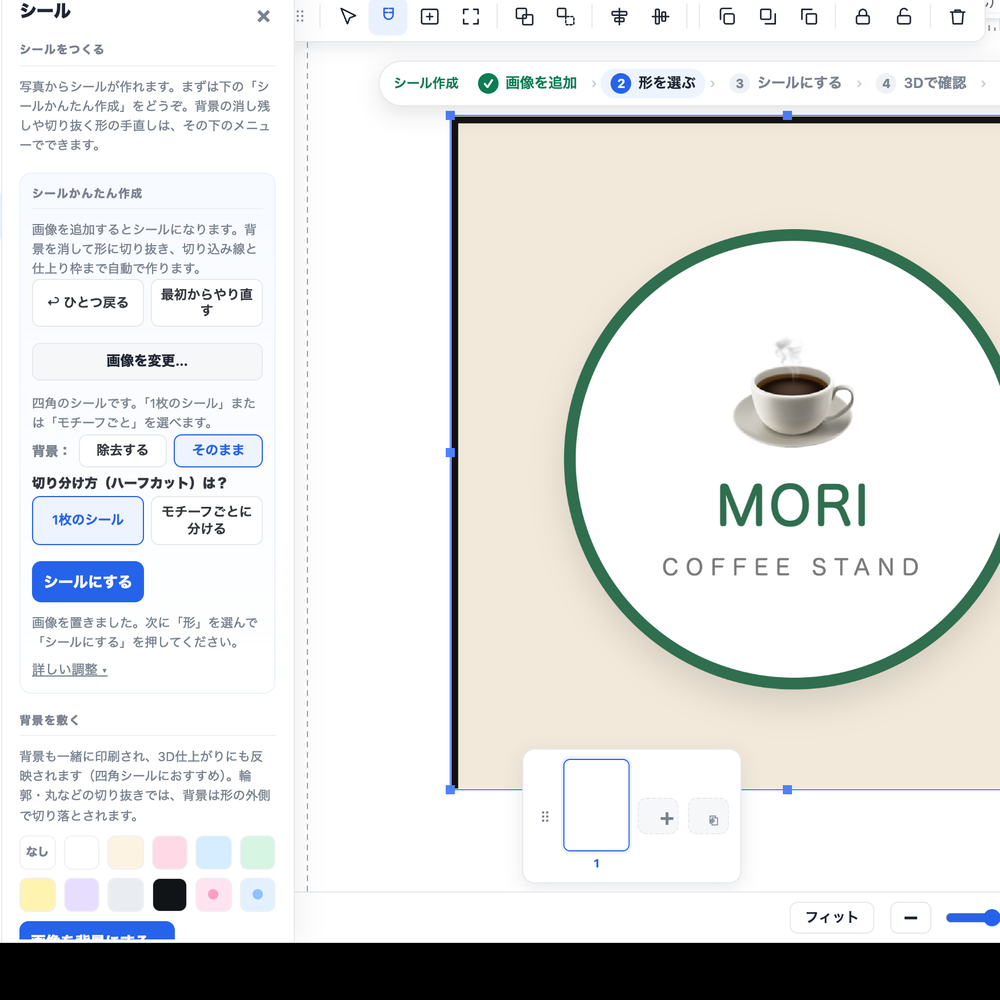Click the zoom slider handle
Viewport: 1000px width, 1000px height.
pyautogui.click(x=991, y=918)
